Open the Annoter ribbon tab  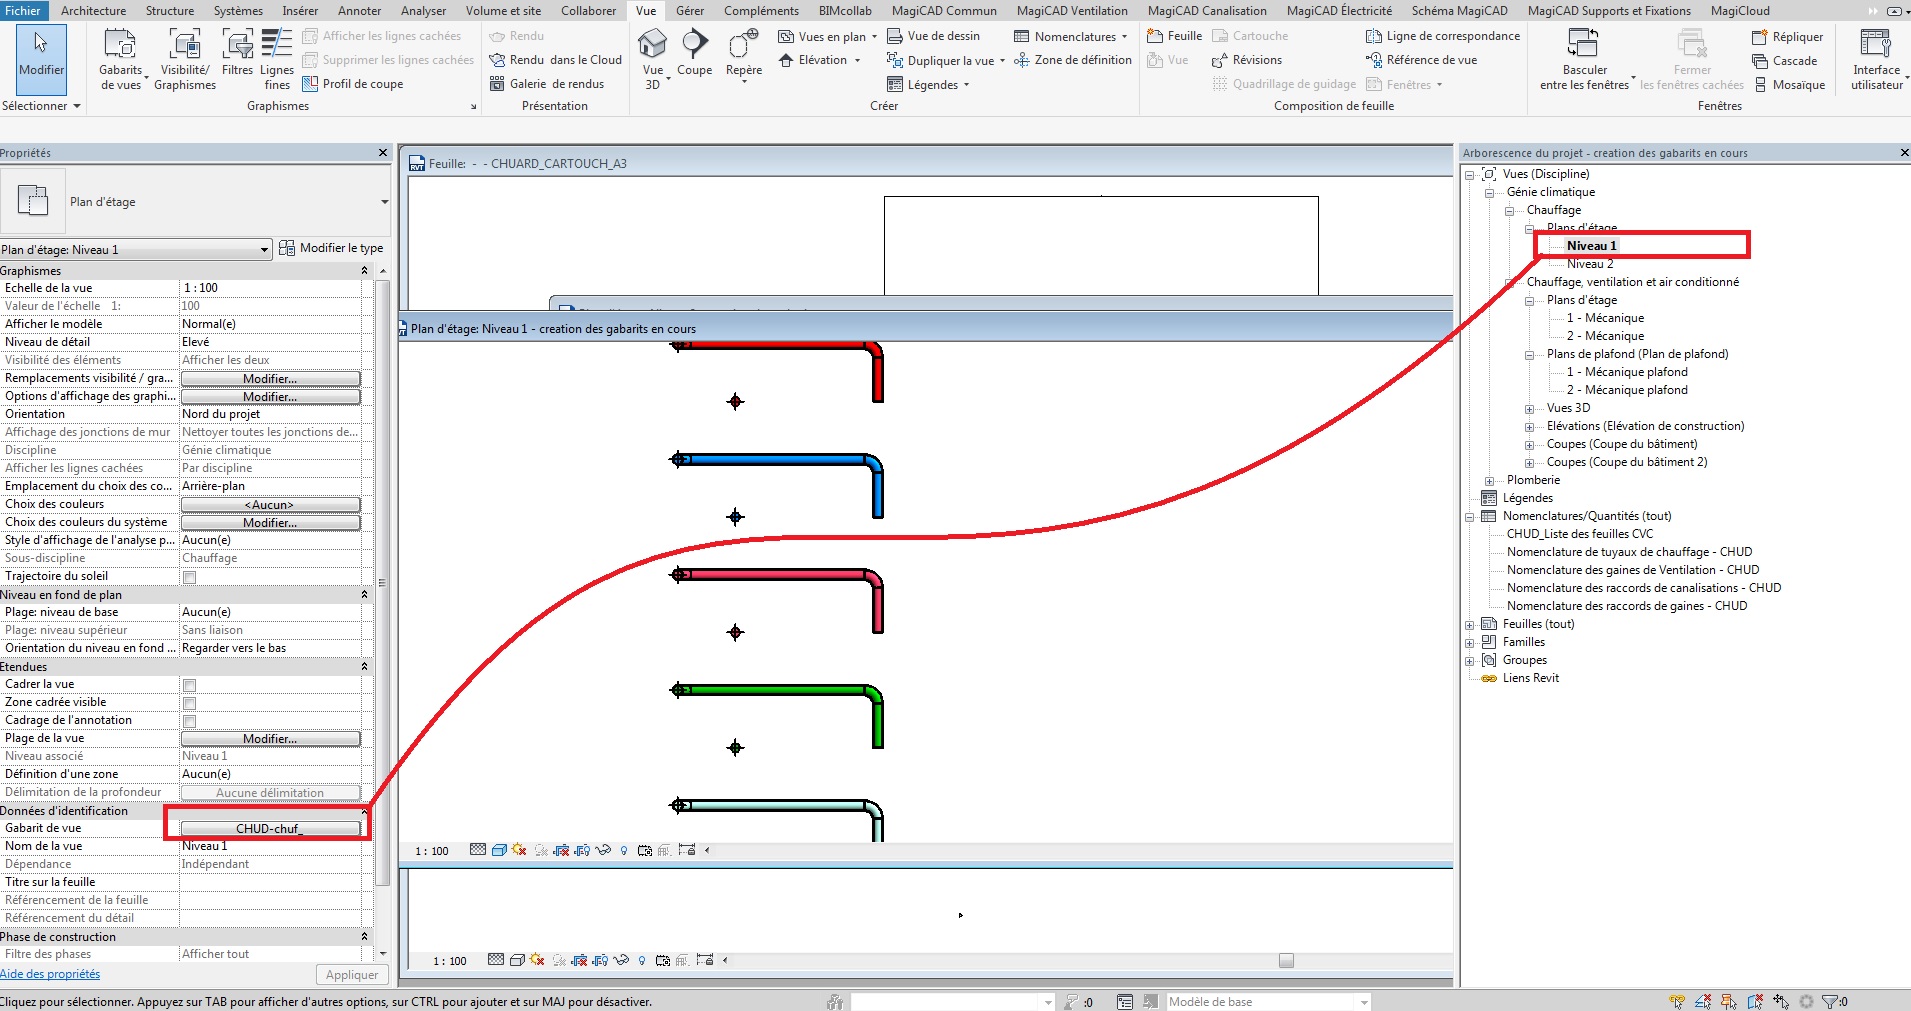click(359, 10)
